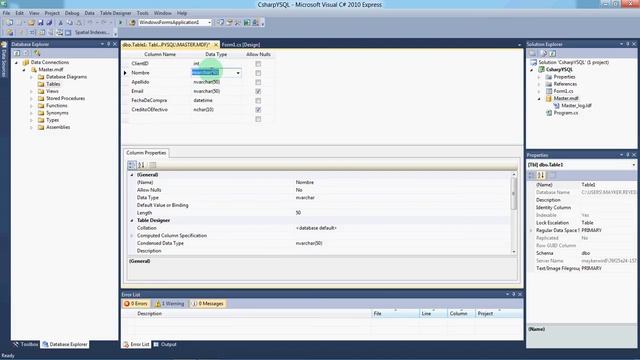Click the Stored Procedures folder icon

[41, 98]
